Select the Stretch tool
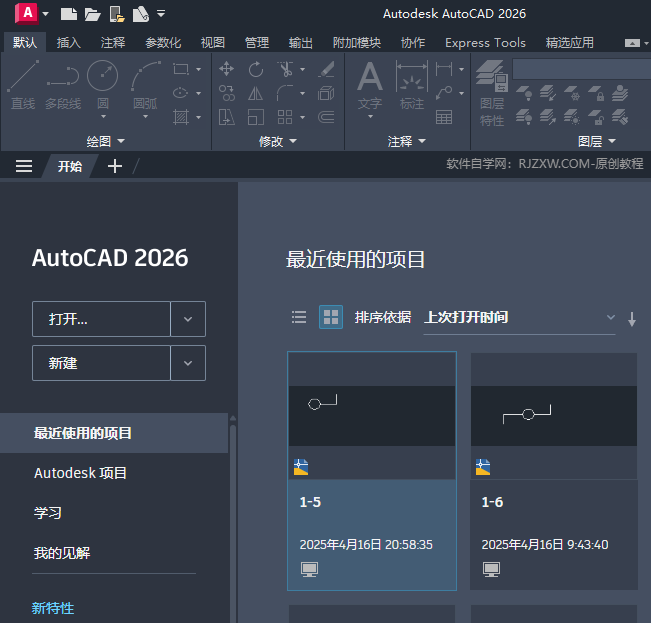The image size is (651, 623). (x=227, y=117)
